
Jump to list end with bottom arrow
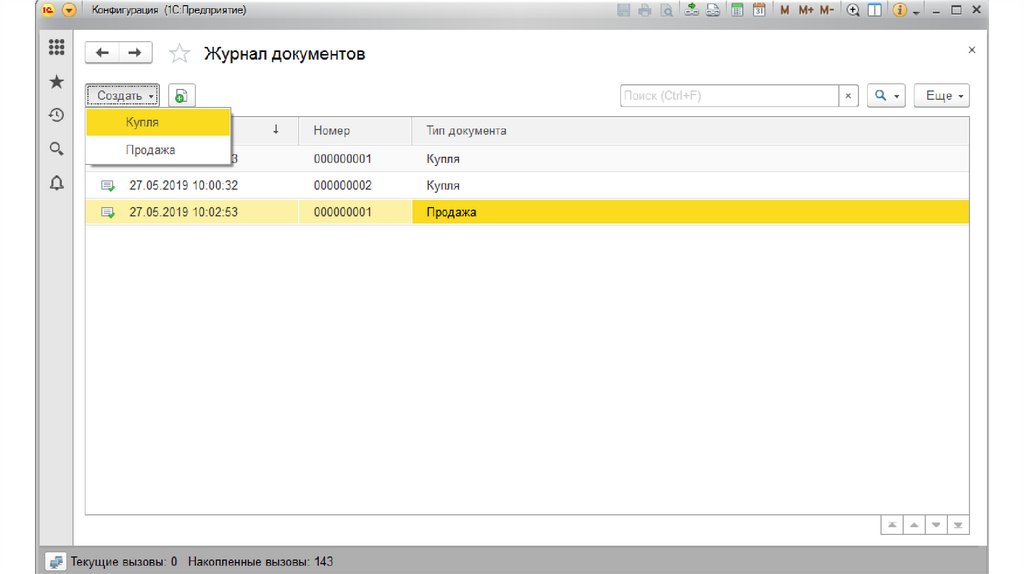[x=958, y=525]
